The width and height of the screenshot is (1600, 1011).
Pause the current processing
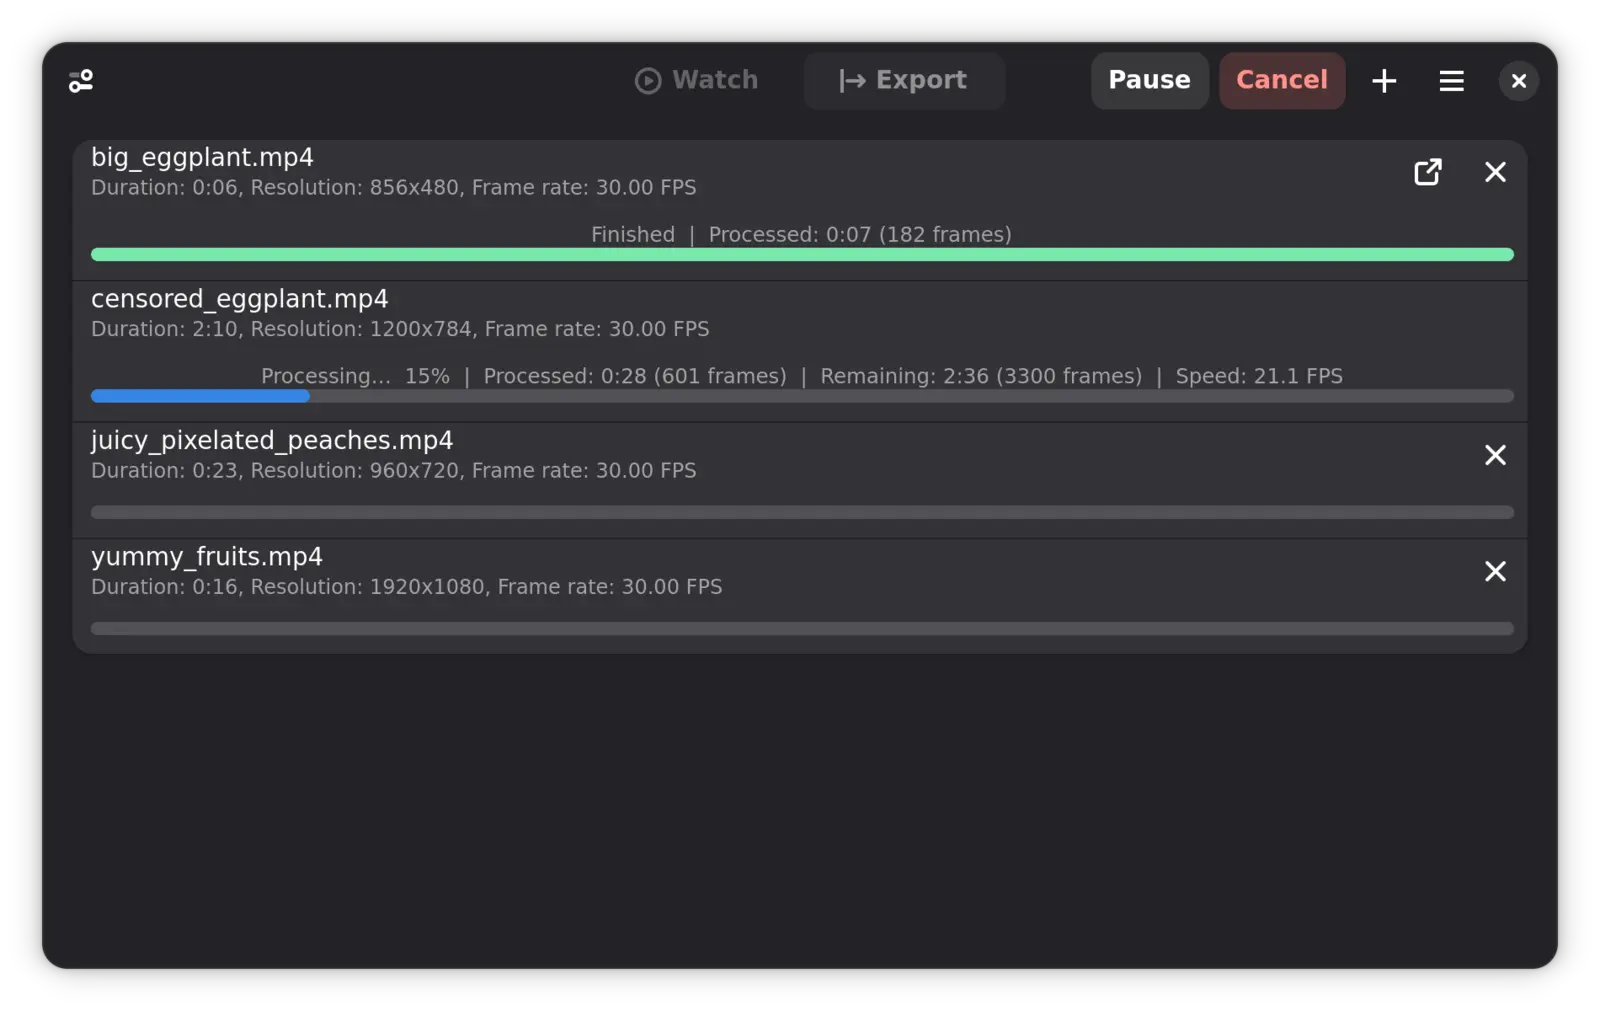[1149, 80]
